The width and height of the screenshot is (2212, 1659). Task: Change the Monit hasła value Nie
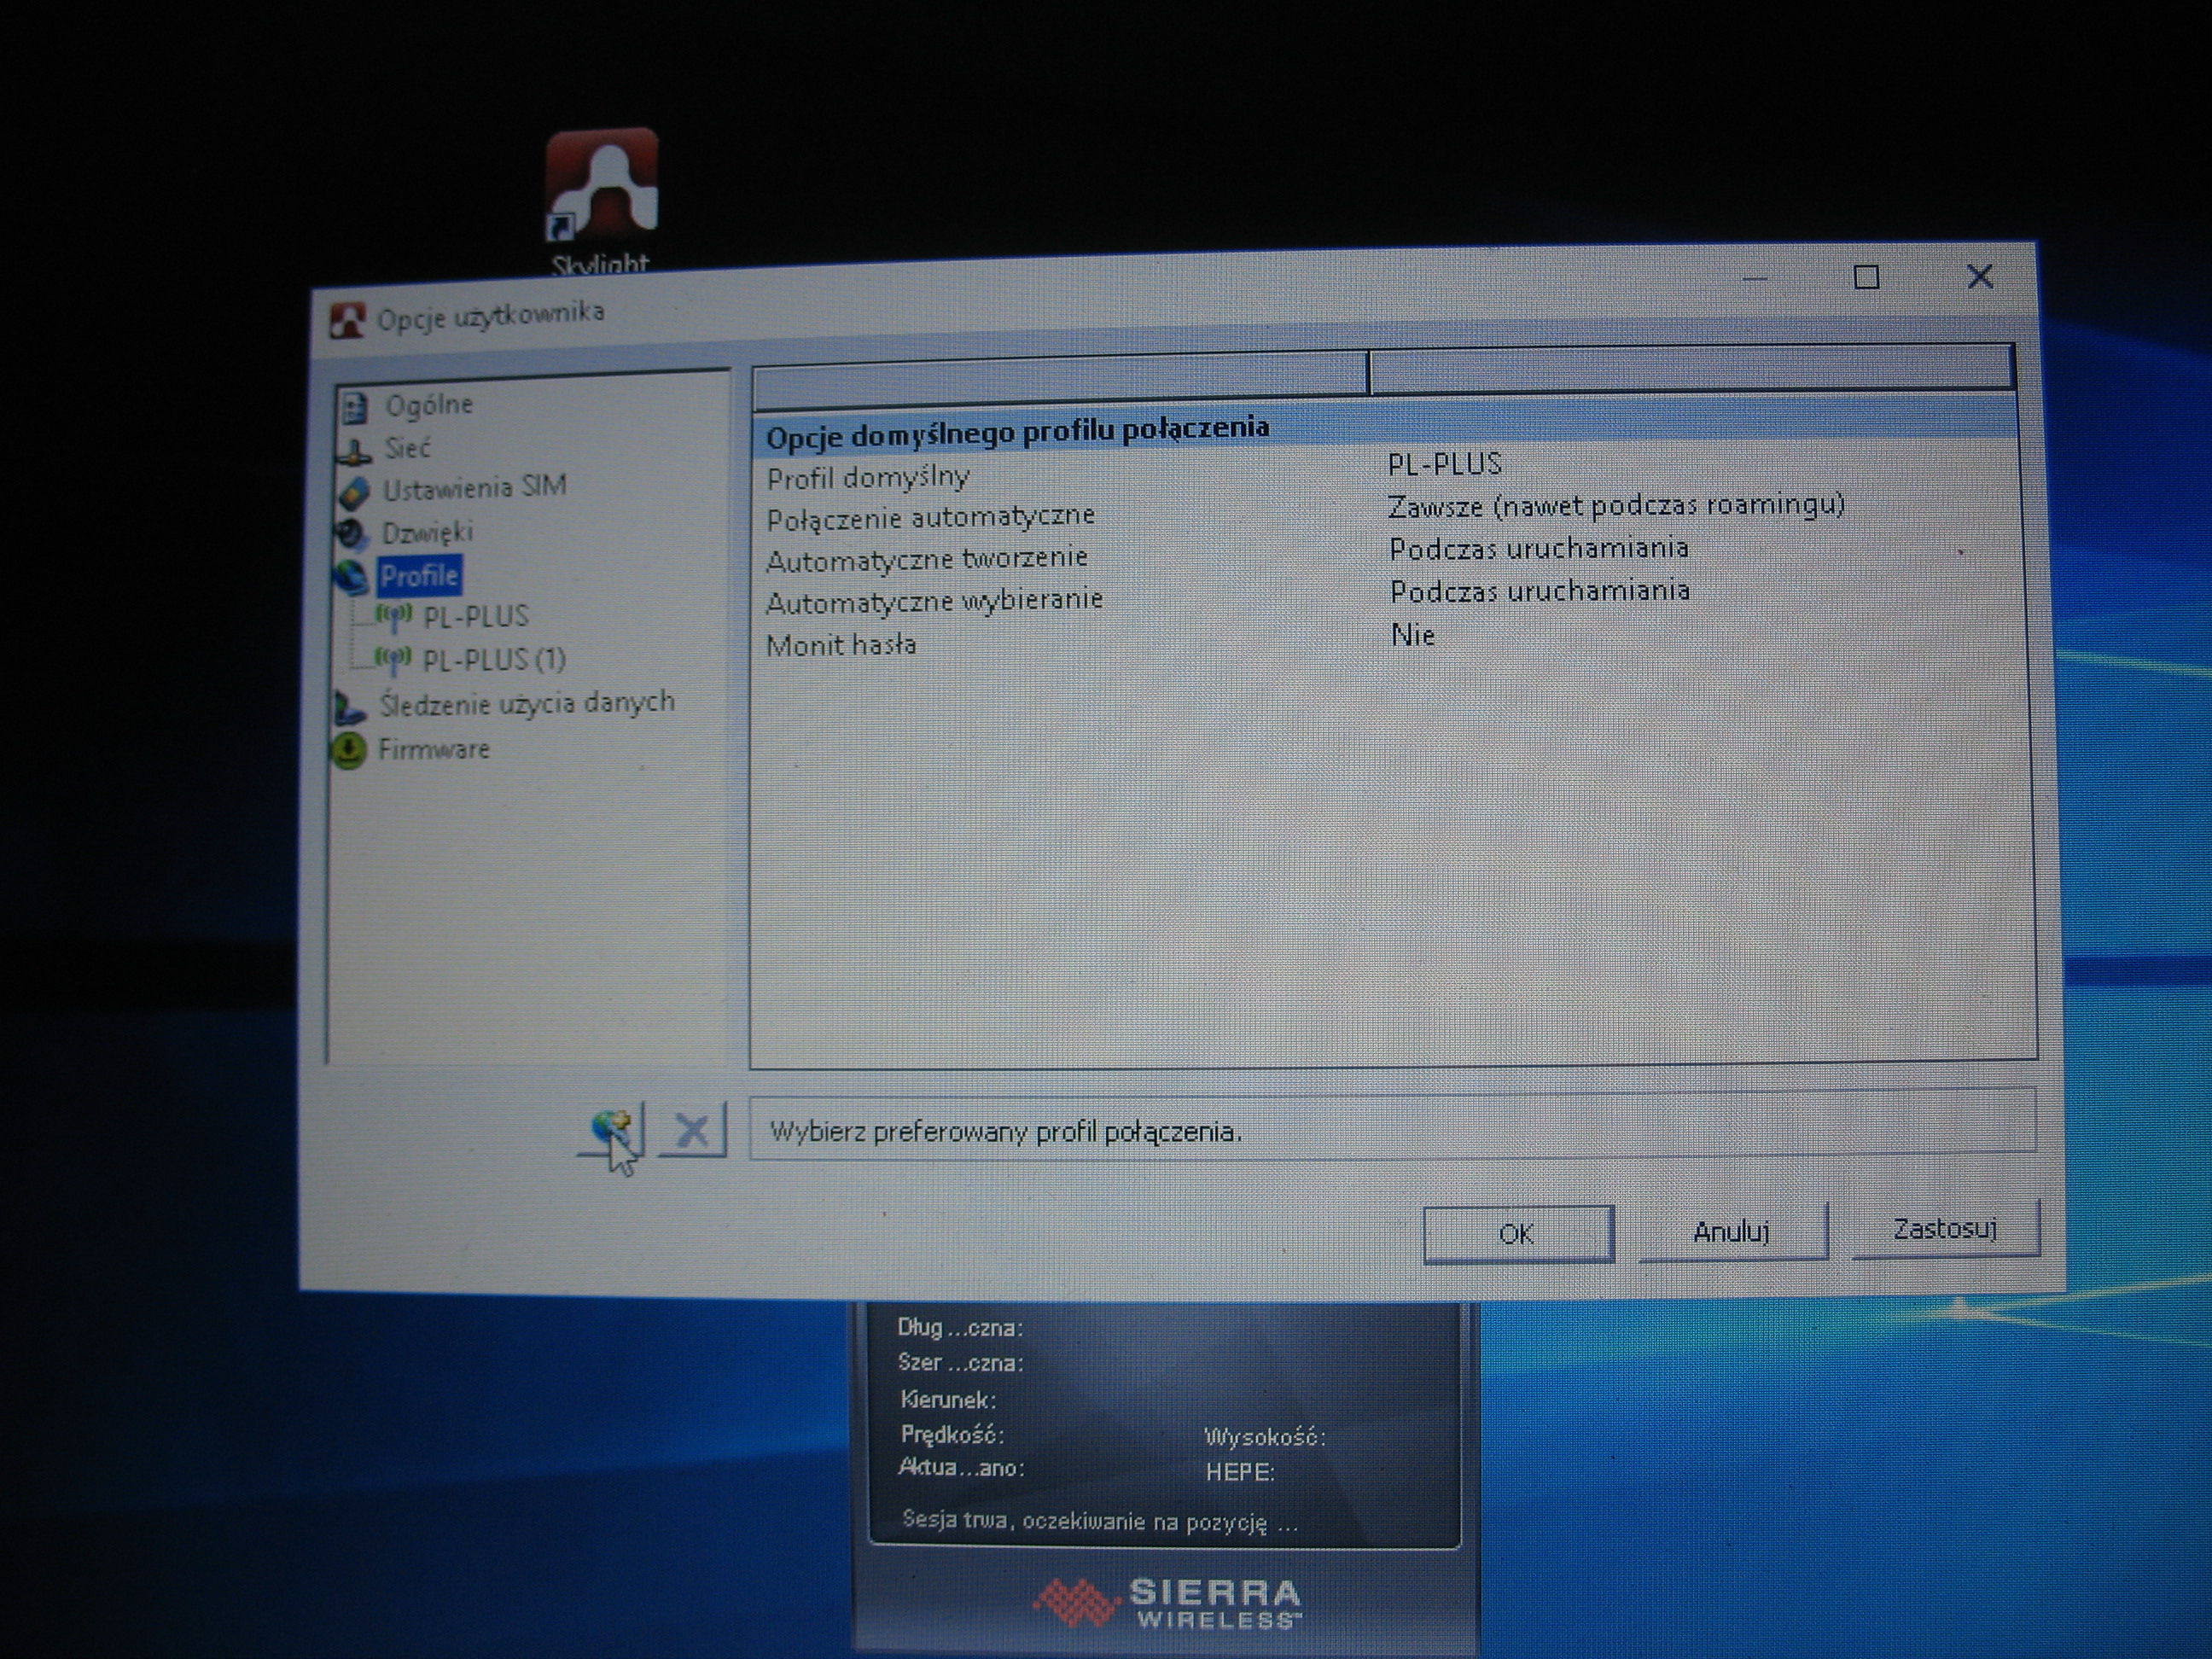pyautogui.click(x=1413, y=635)
